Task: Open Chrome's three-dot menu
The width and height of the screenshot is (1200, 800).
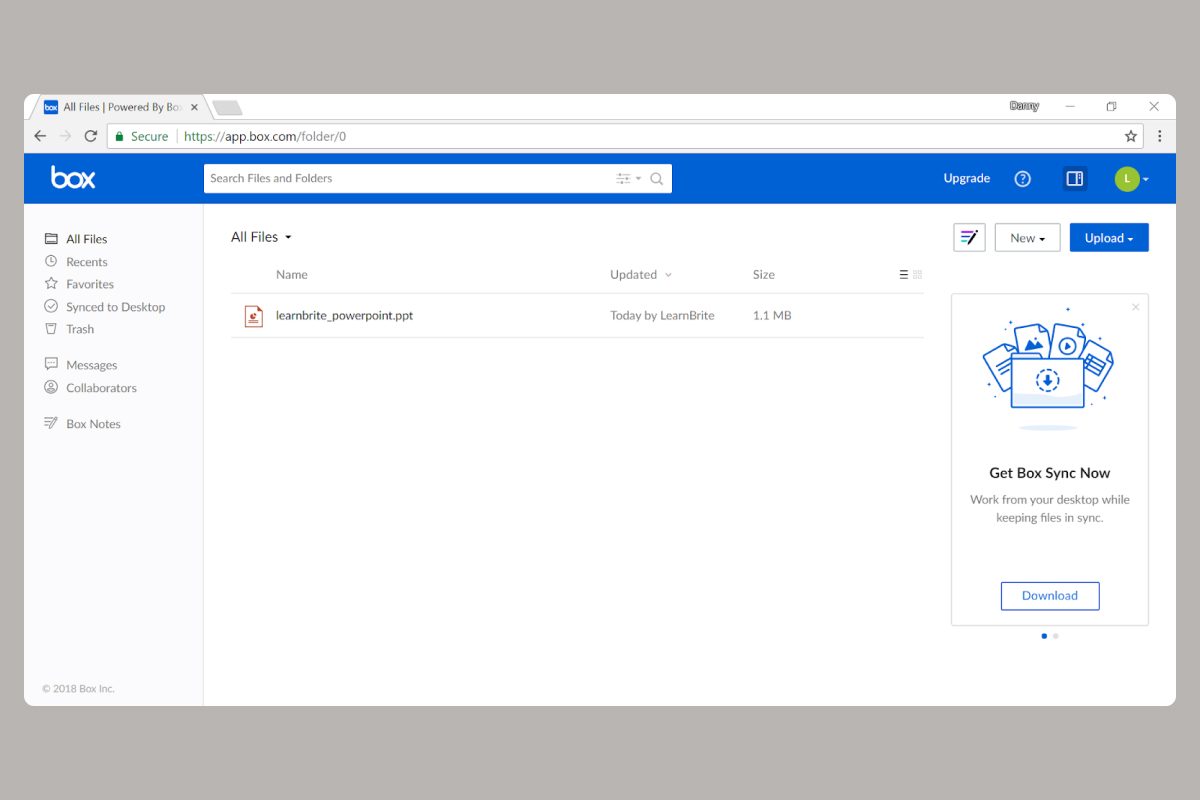Action: 1160,136
